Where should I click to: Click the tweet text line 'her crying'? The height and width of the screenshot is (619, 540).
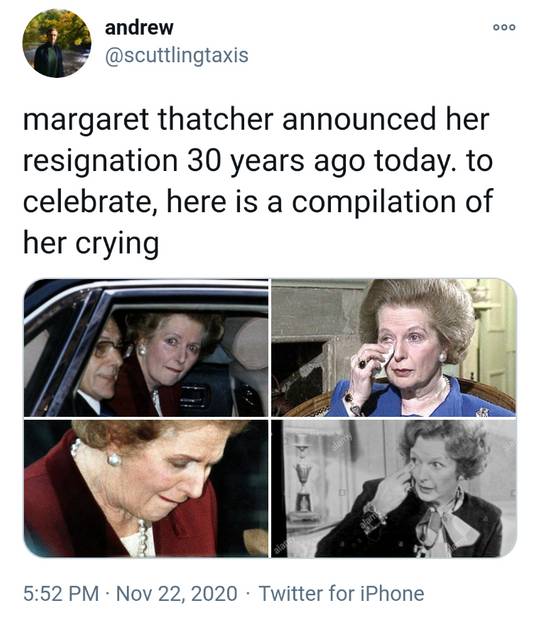(x=91, y=243)
